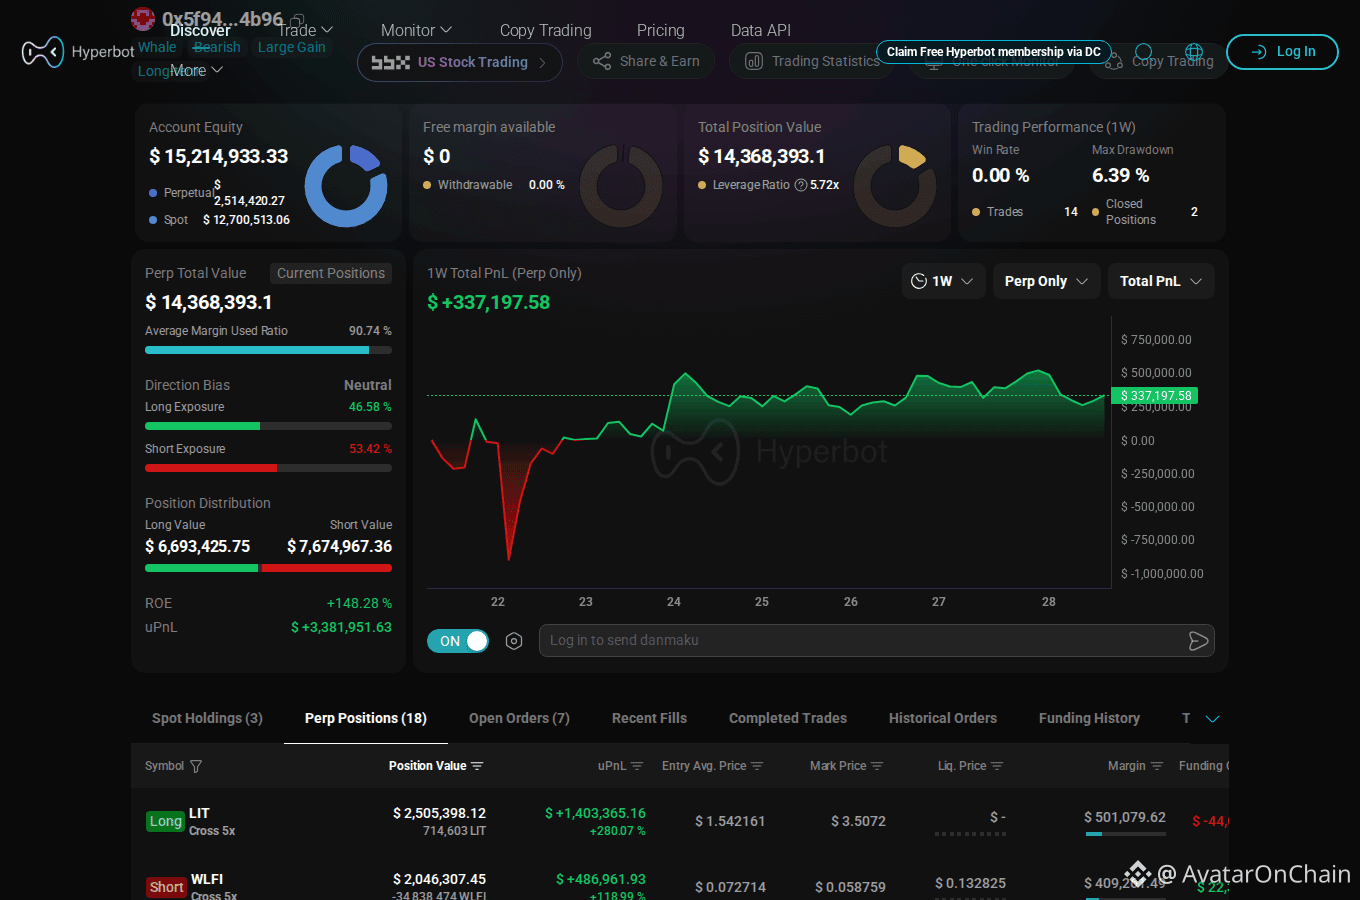Image resolution: width=1360 pixels, height=900 pixels.
Task: Sort the uPnL column
Action: pyautogui.click(x=637, y=766)
